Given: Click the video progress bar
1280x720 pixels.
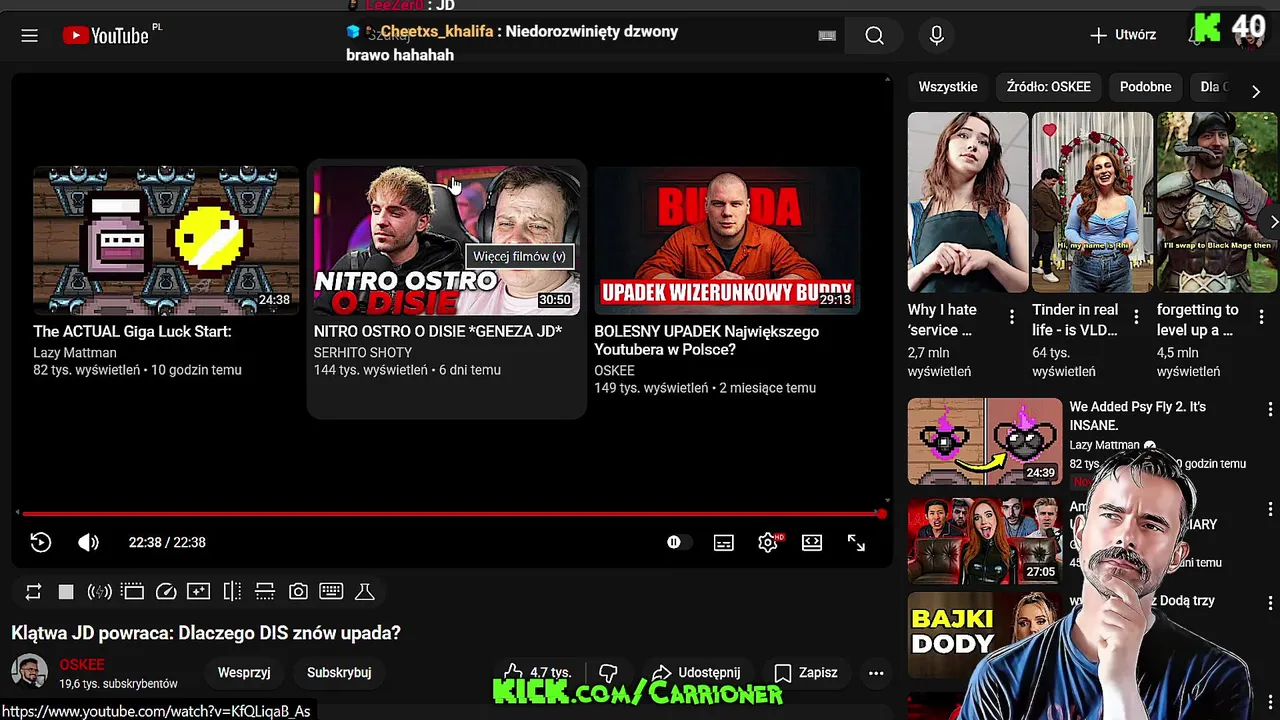Looking at the screenshot, I should click(451, 514).
